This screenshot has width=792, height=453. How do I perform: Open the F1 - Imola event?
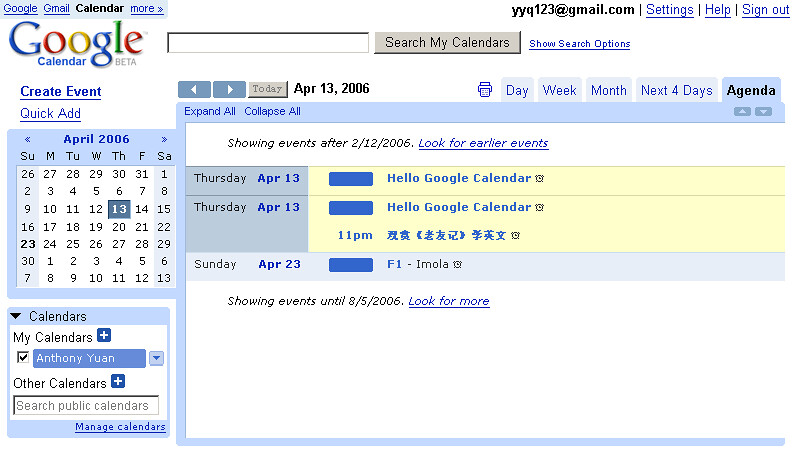(417, 264)
